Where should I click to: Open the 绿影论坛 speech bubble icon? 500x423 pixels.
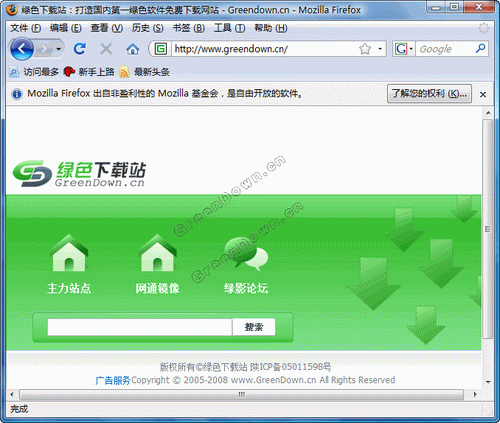(x=246, y=254)
